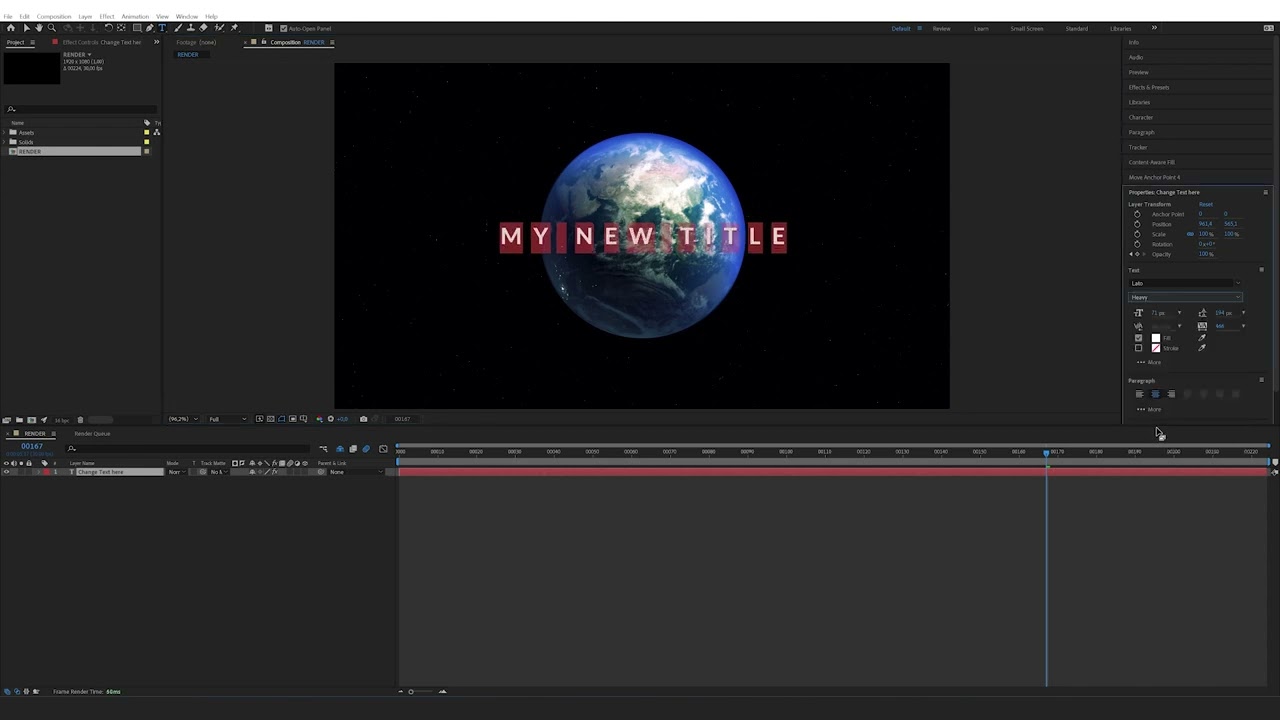Open the Window menu
The height and width of the screenshot is (720, 1280).
pos(187,17)
